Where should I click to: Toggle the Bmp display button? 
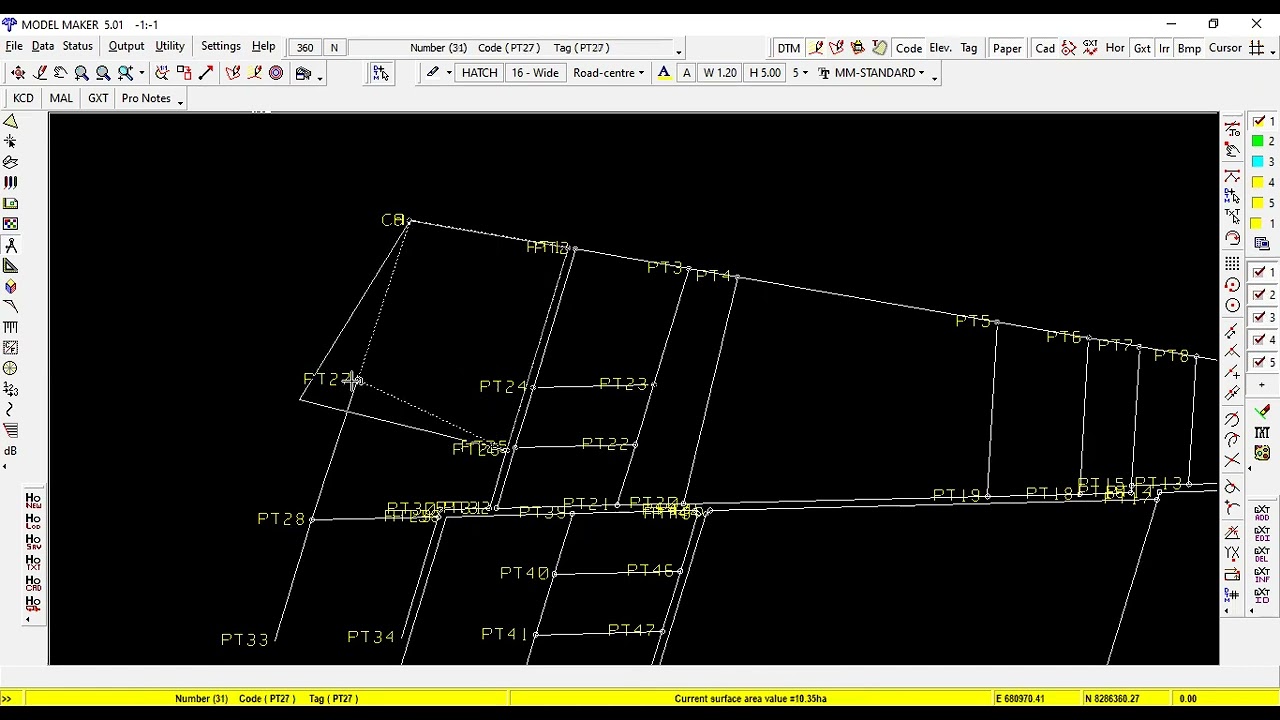[x=1189, y=48]
